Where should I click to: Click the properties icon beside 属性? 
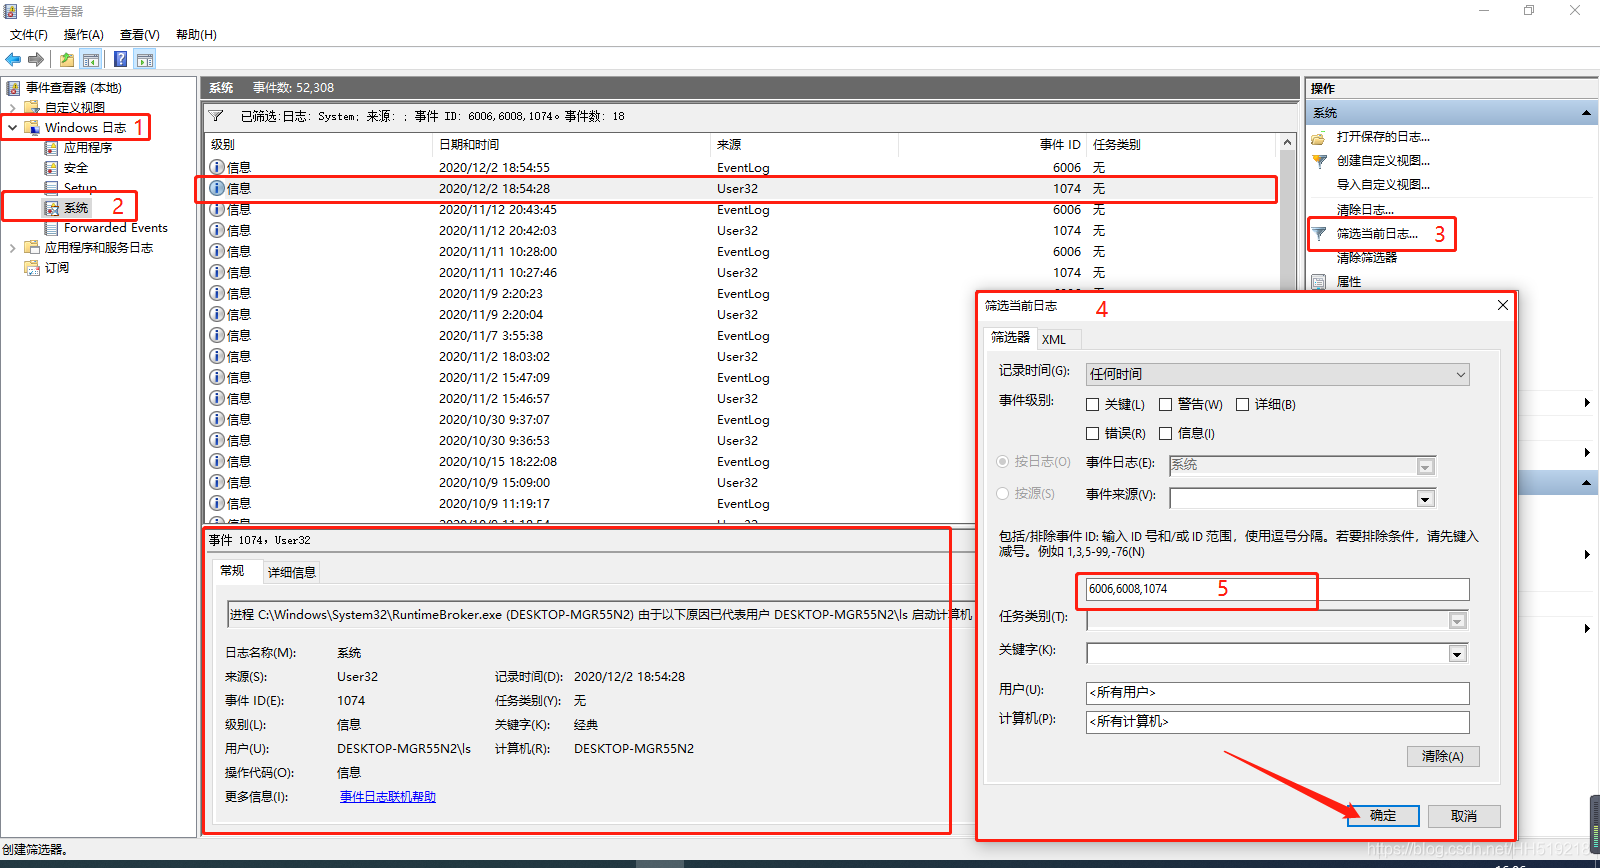pos(1319,282)
